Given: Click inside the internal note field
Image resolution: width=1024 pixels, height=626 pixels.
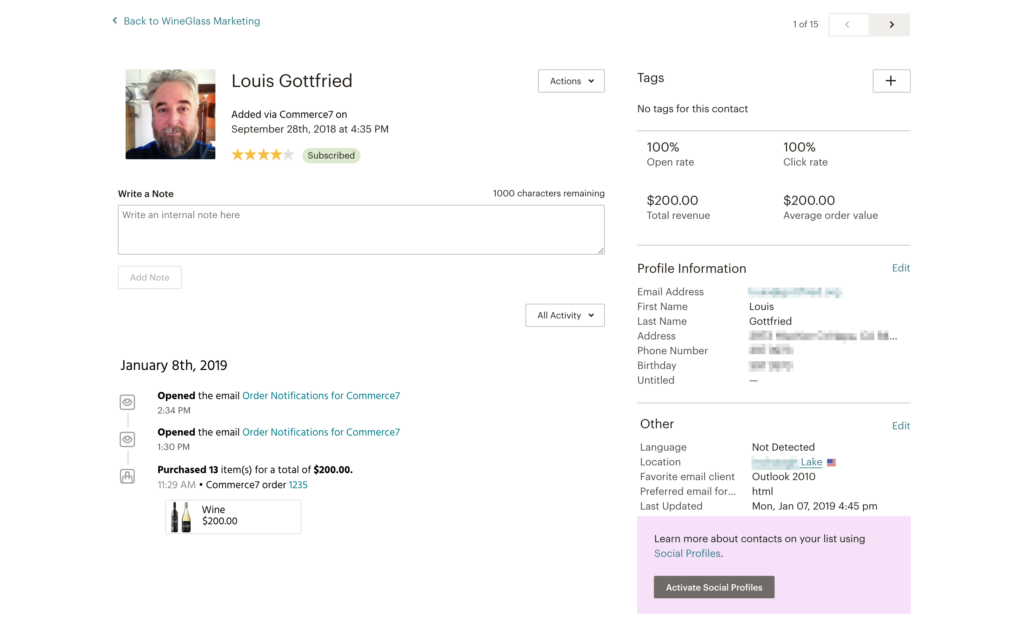Looking at the screenshot, I should tap(361, 229).
